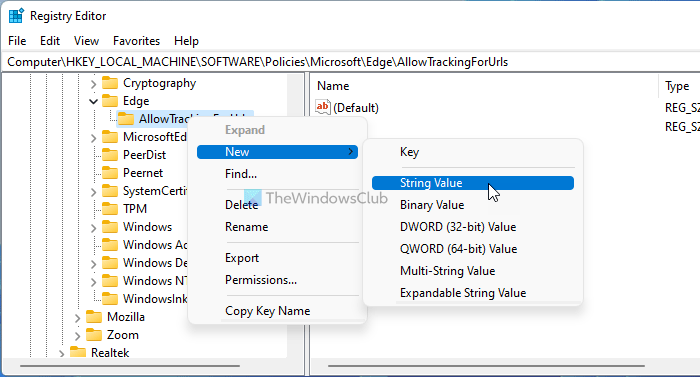Select the Edge tree item label
The width and height of the screenshot is (700, 377).
point(136,101)
